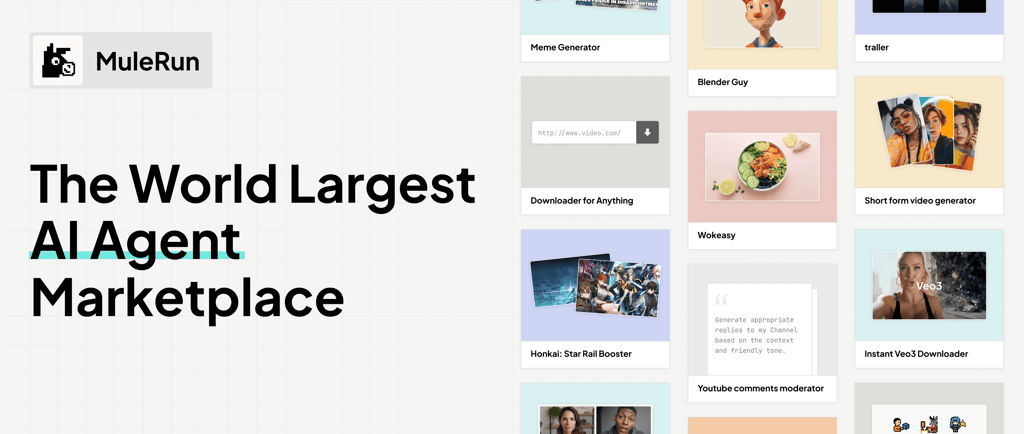1024x434 pixels.
Task: Click the MuleRun brand name text
Action: (x=148, y=61)
